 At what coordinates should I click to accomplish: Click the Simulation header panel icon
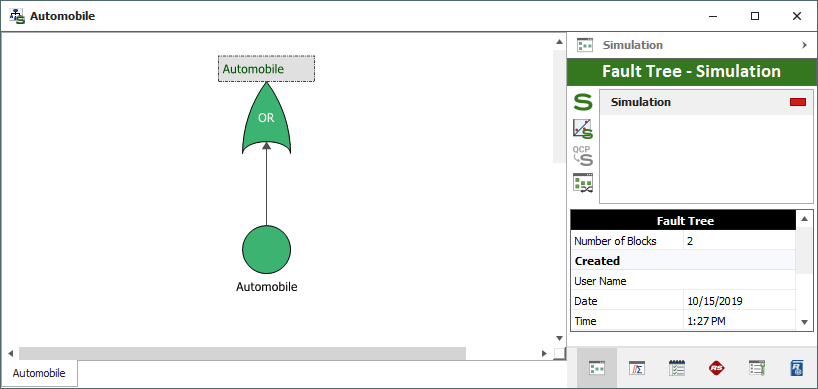tap(585, 45)
